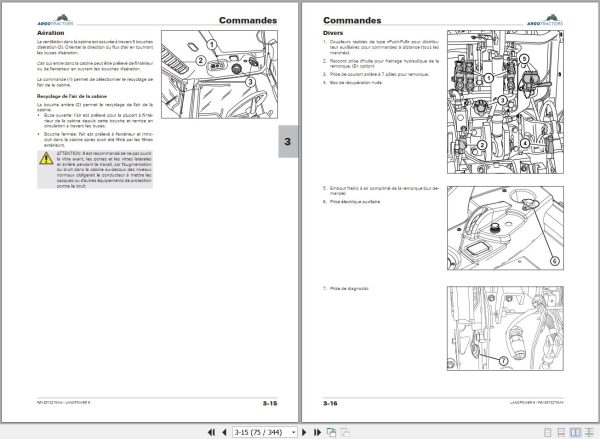Image resolution: width=600 pixels, height=439 pixels.
Task: Click the previous view icon
Action: tap(331, 432)
